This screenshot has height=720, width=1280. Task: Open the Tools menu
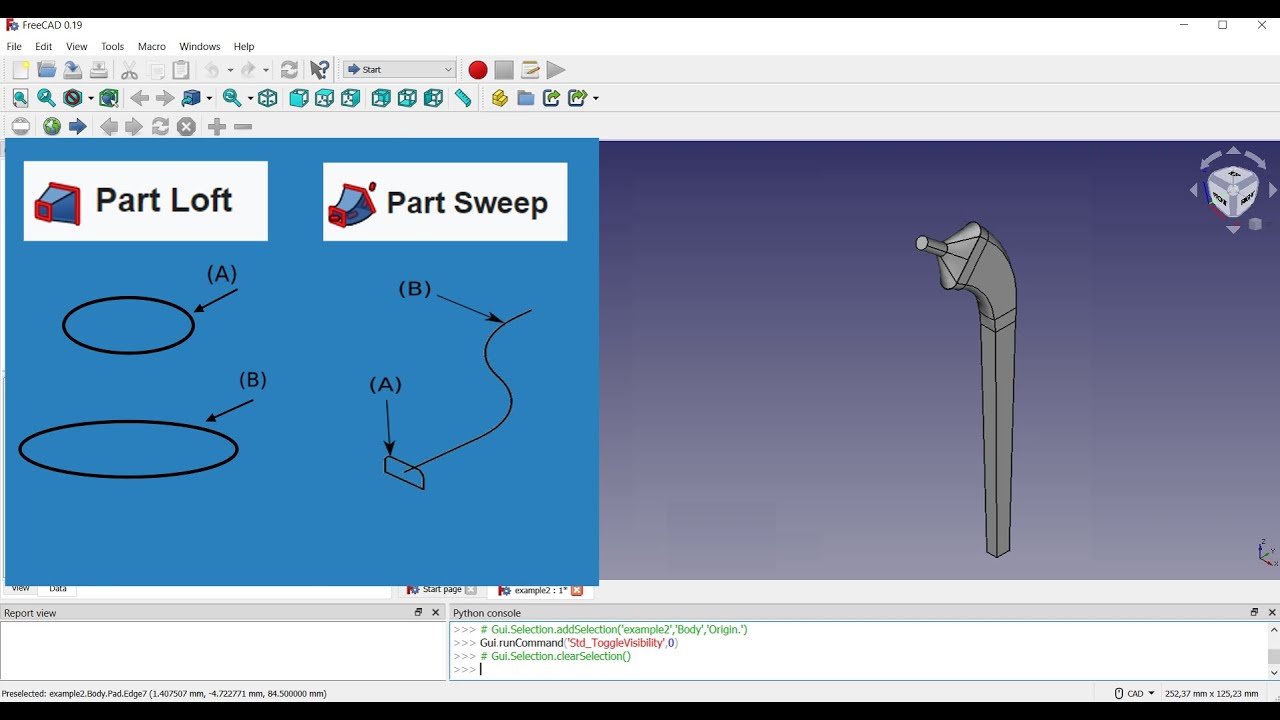[113, 47]
